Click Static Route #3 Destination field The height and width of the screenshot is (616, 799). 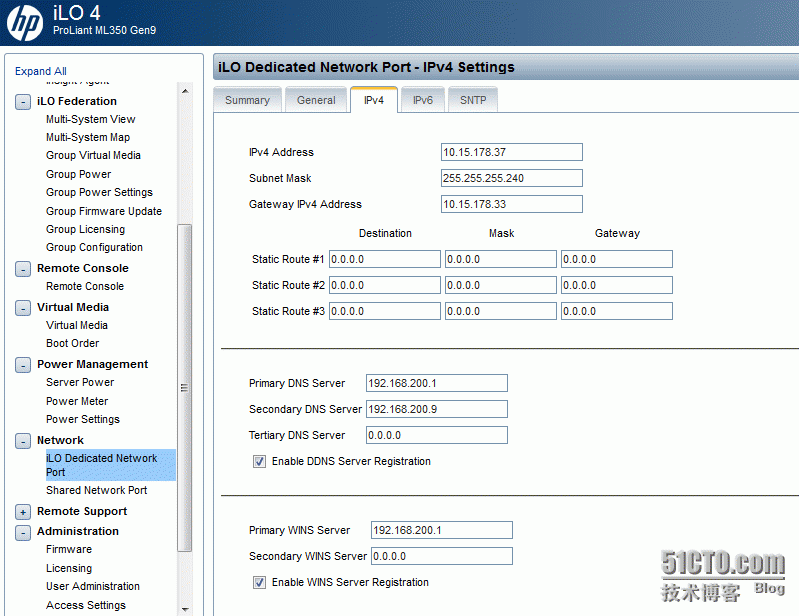click(x=385, y=311)
